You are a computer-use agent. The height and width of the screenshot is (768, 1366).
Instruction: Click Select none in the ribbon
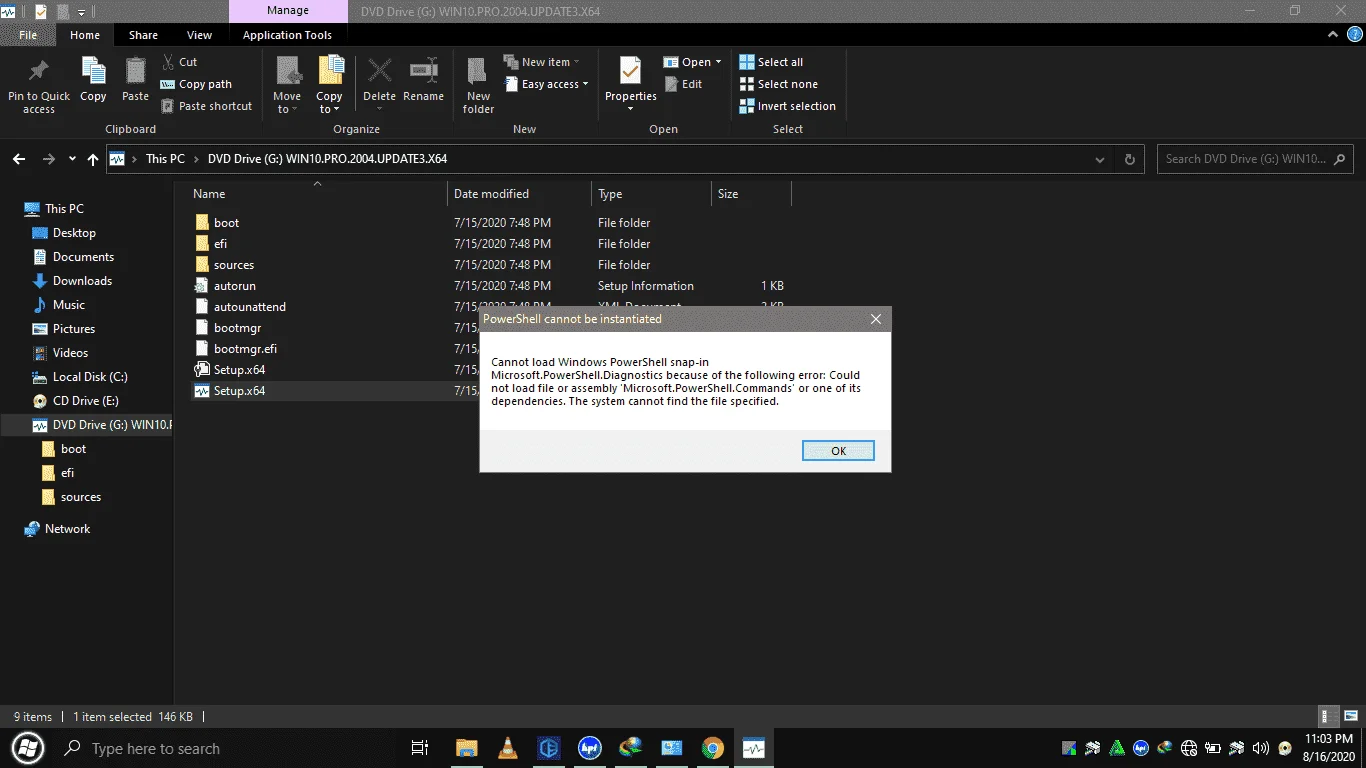coord(778,84)
